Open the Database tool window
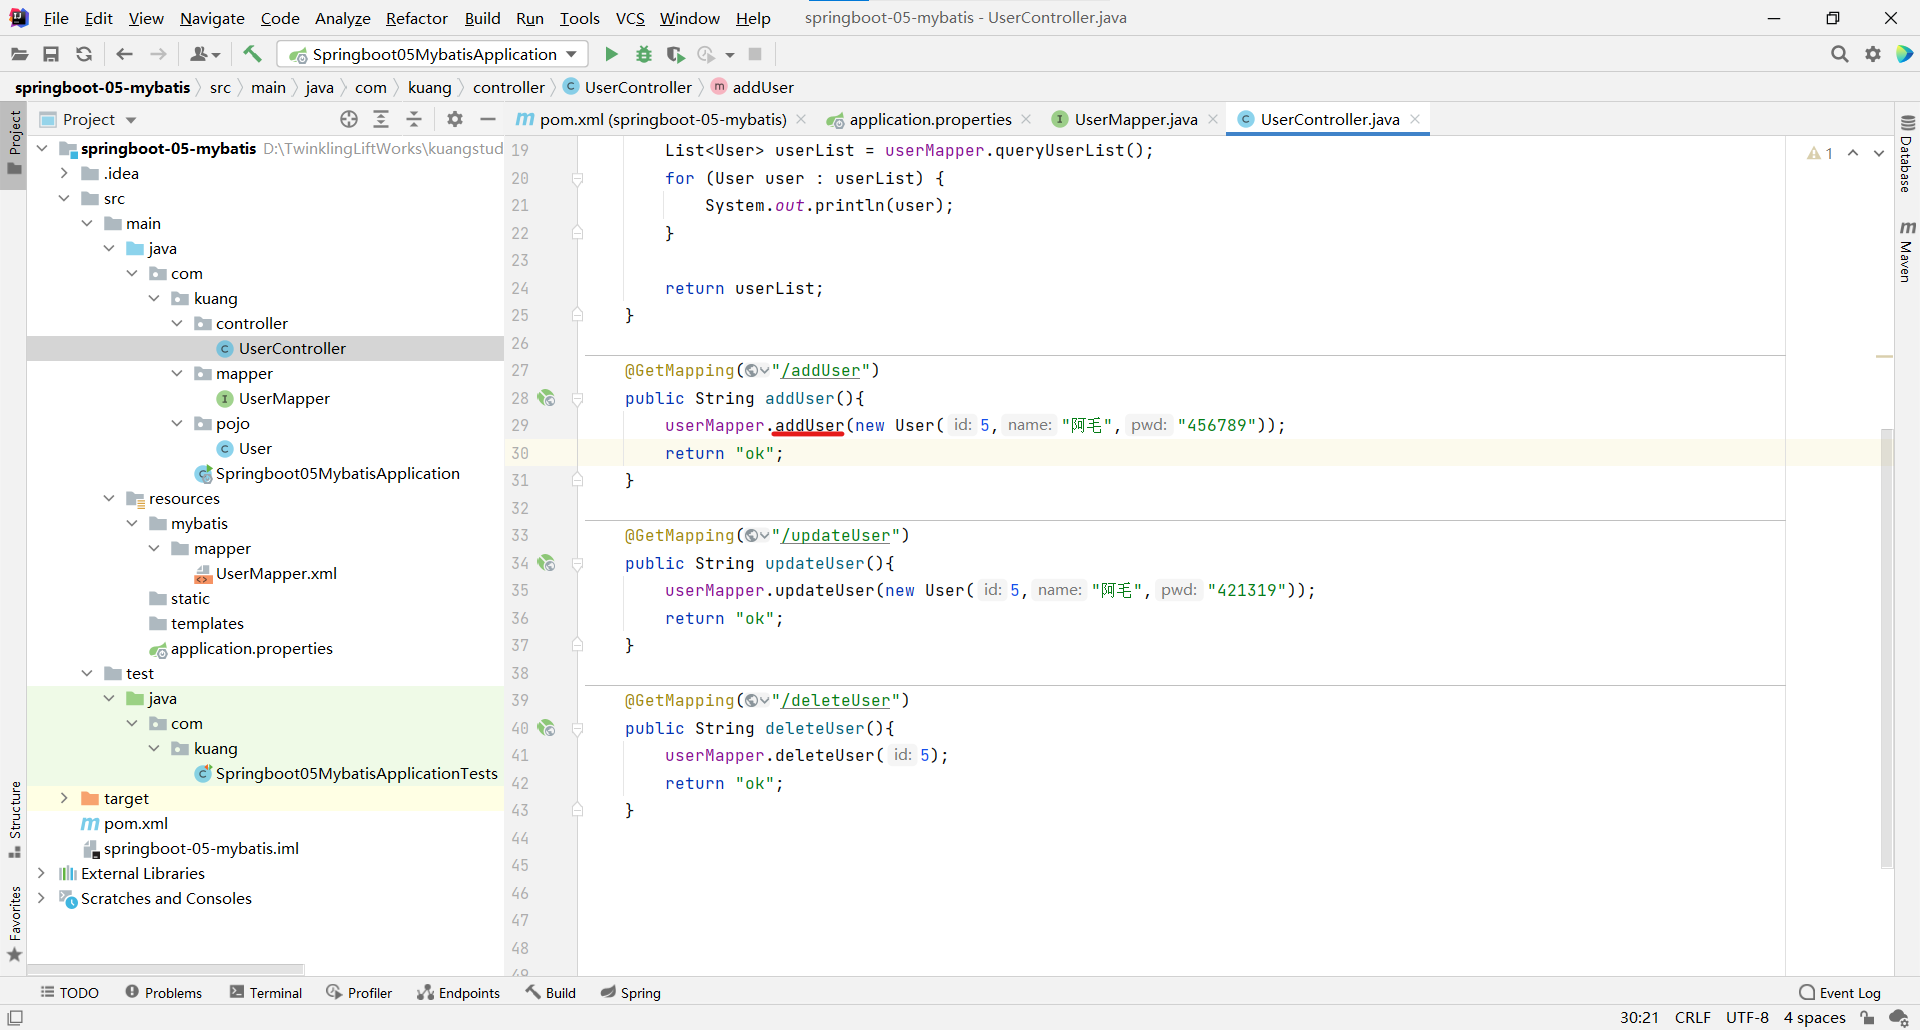The height and width of the screenshot is (1030, 1920). coord(1906,153)
